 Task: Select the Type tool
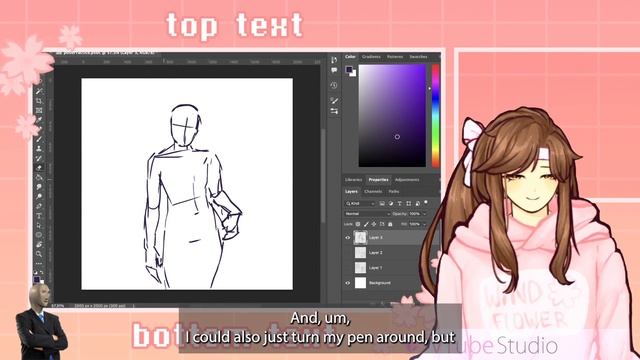[x=39, y=216]
